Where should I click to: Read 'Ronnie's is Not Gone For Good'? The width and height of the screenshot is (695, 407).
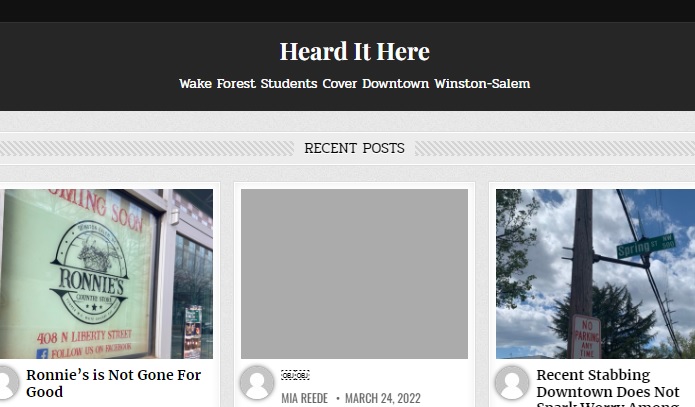pos(113,383)
